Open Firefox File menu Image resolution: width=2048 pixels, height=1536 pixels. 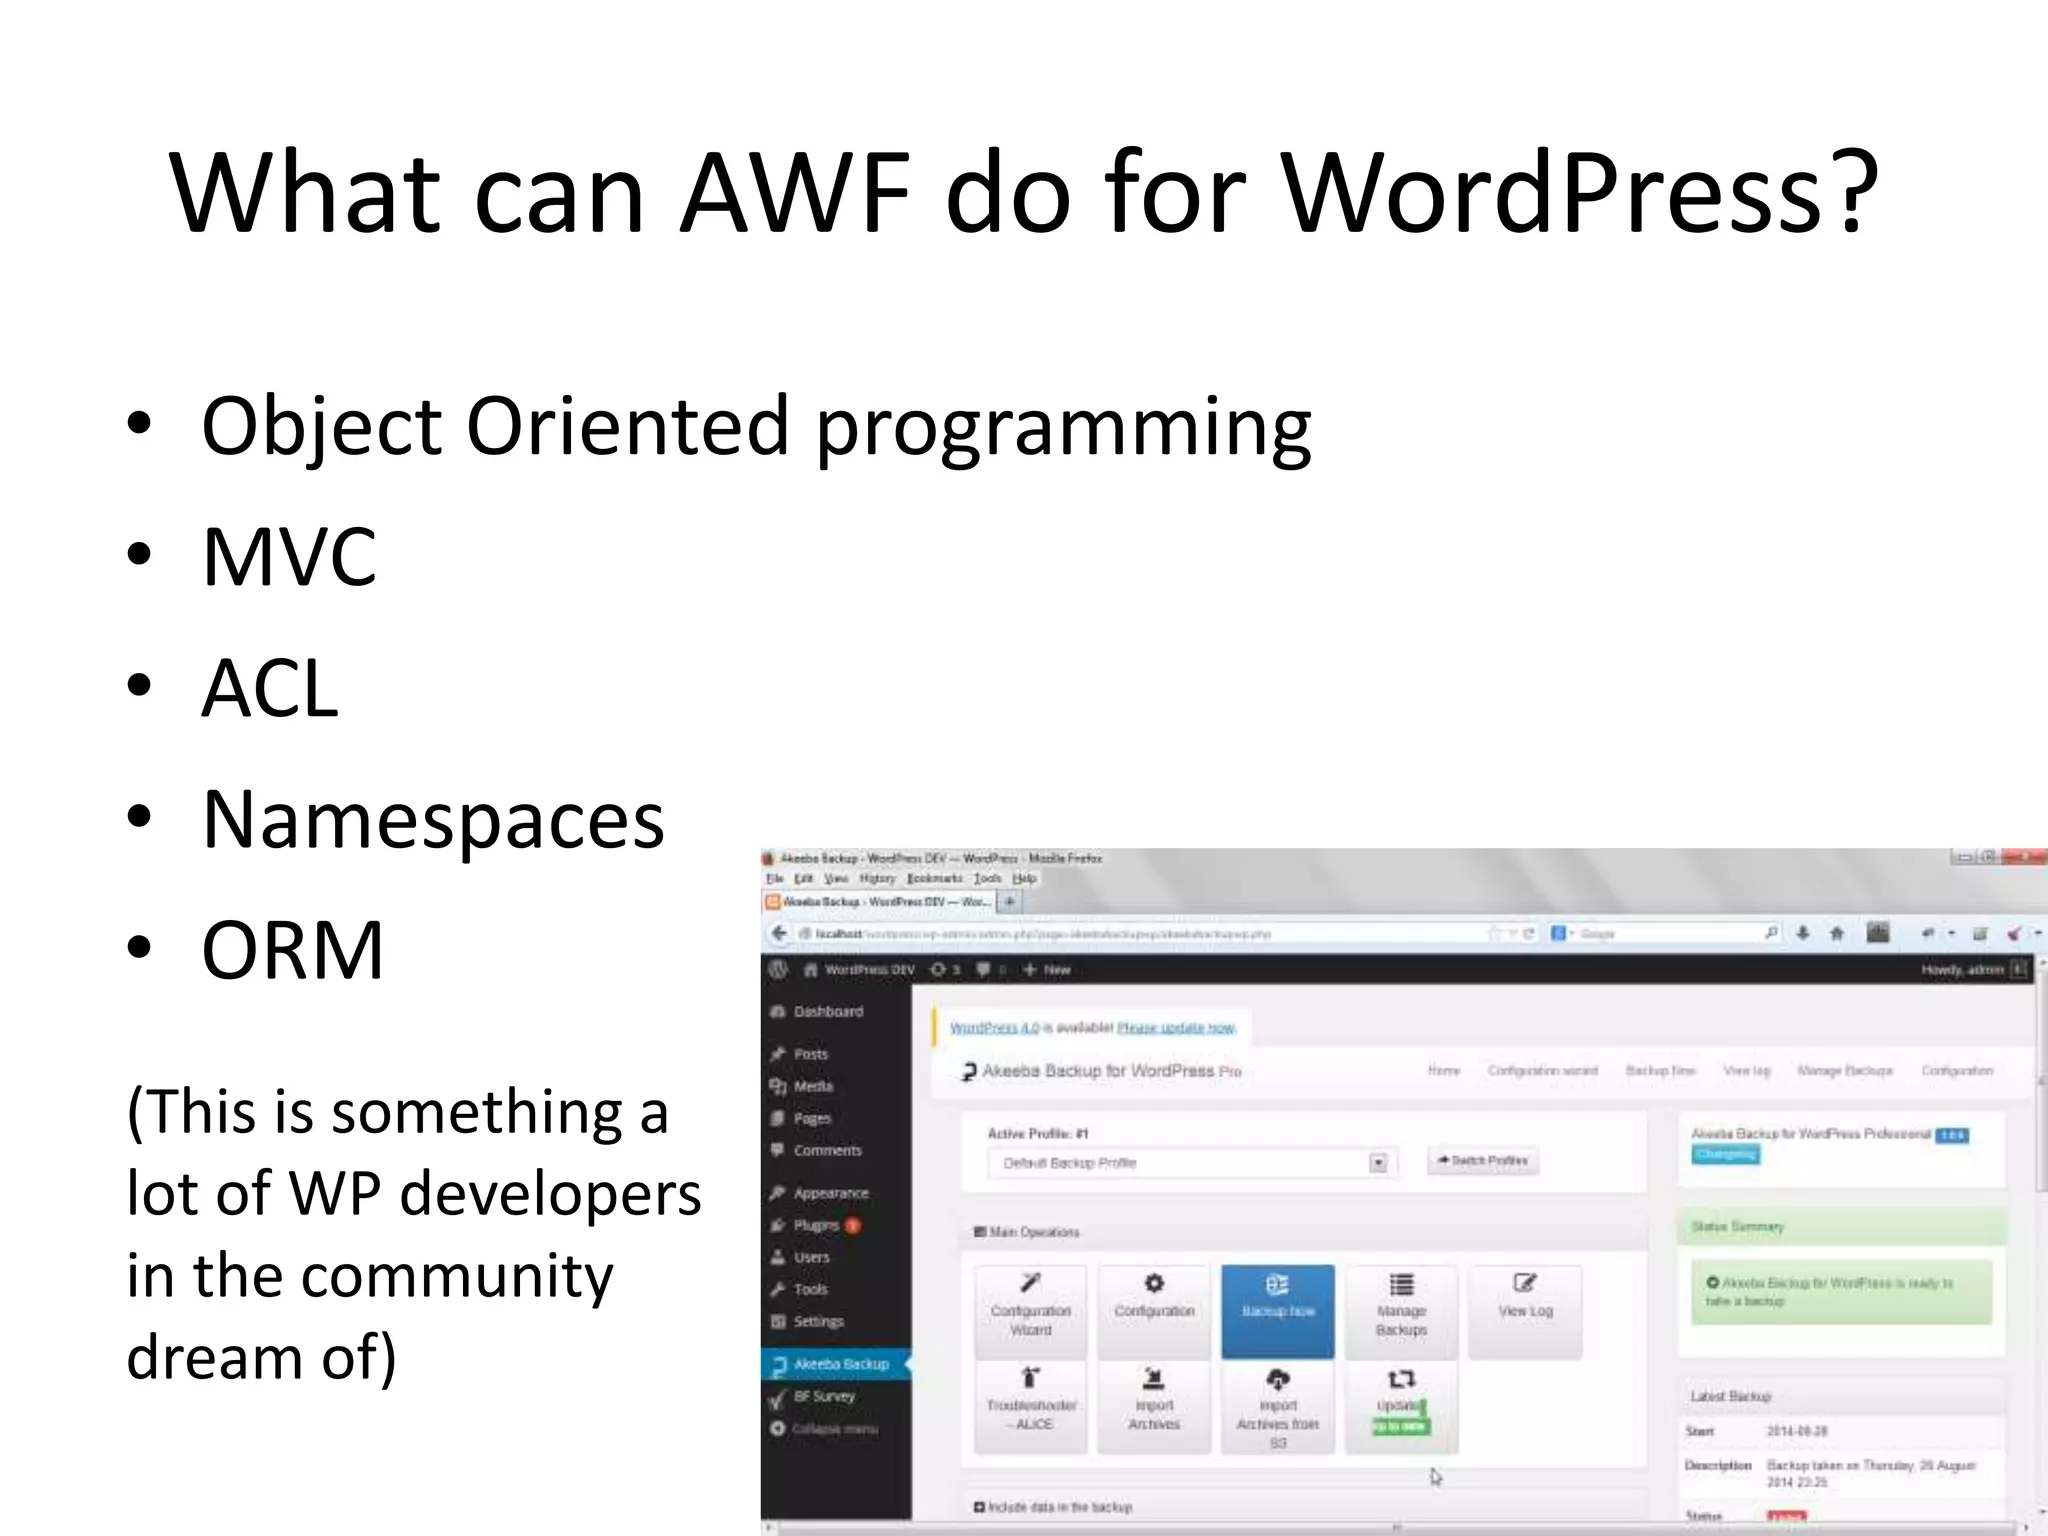[x=775, y=878]
